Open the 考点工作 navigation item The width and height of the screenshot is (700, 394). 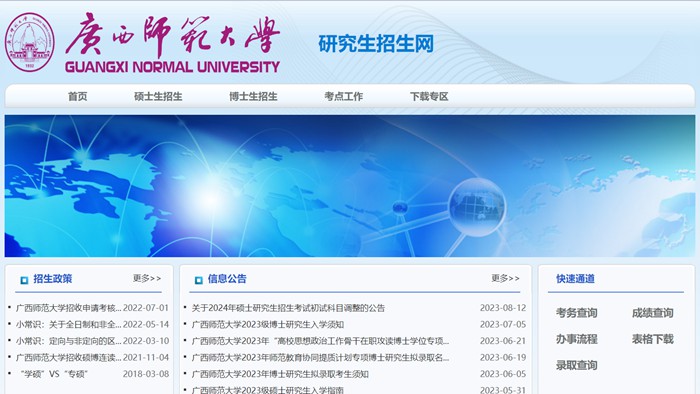[344, 96]
